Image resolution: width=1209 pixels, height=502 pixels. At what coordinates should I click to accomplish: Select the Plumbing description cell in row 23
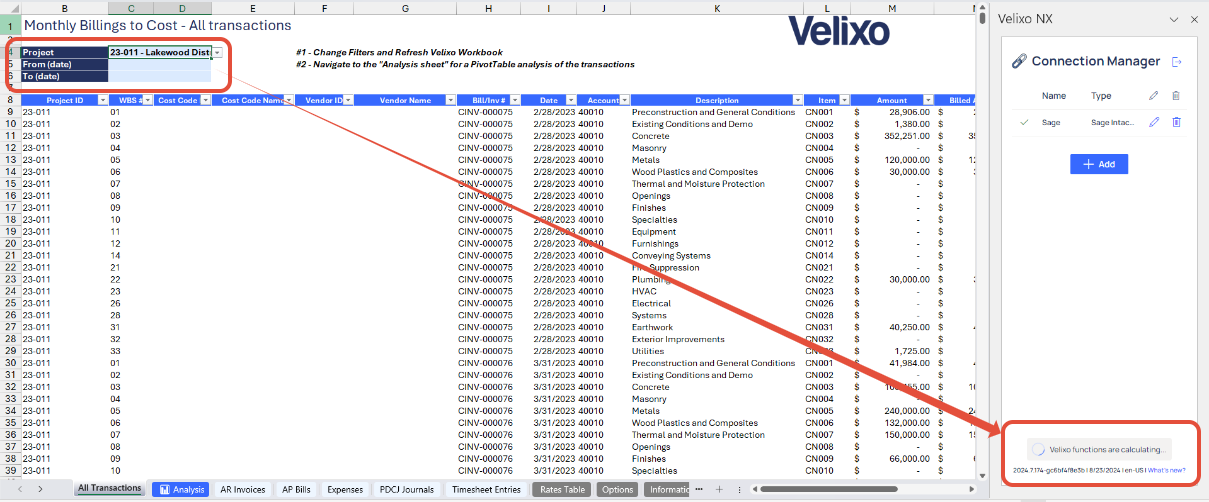tap(717, 280)
